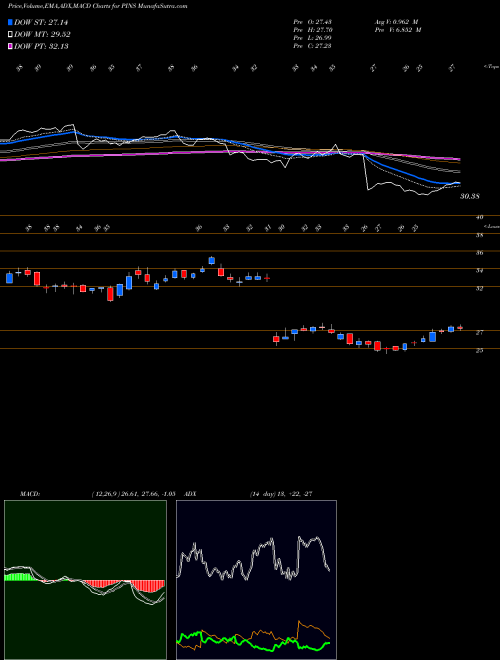Click the 32 price axis label
Image resolution: width=500 pixels, height=660 pixels.
point(479,289)
